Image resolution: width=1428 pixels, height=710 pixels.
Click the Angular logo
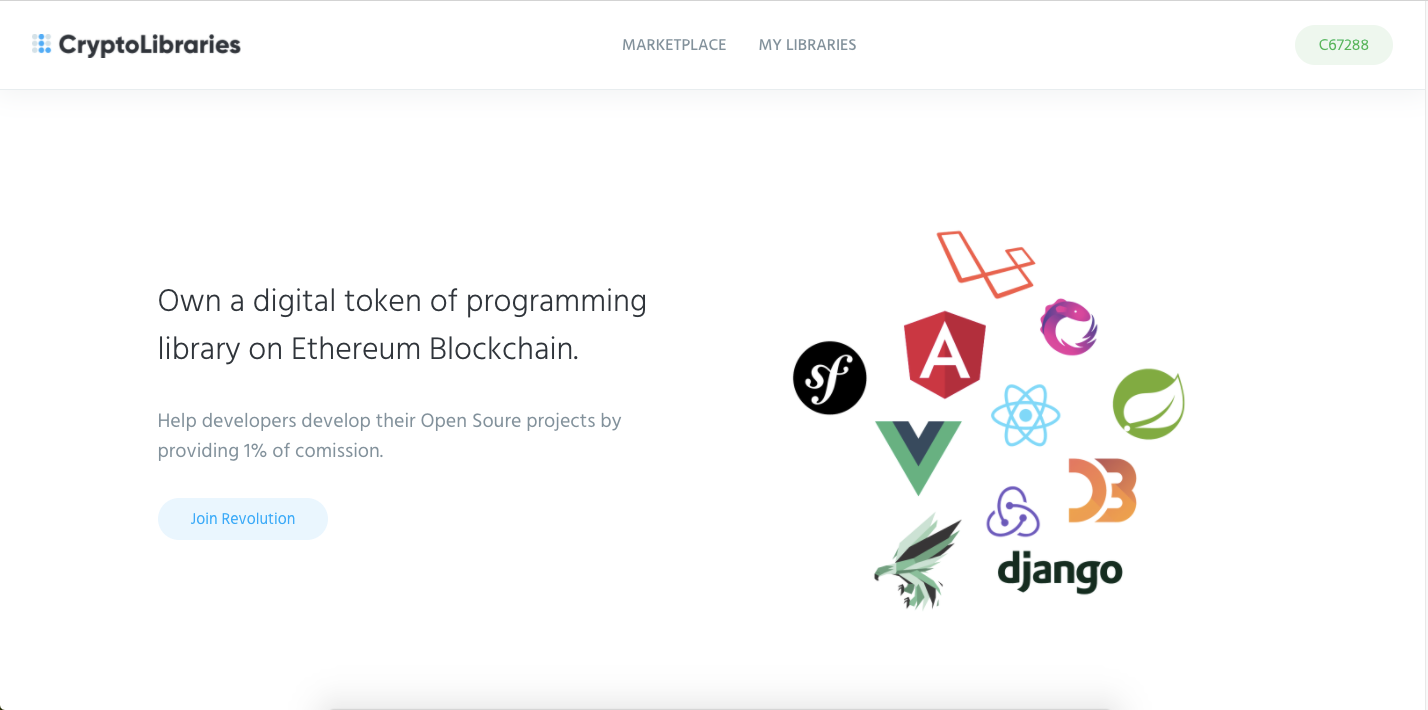tap(944, 354)
